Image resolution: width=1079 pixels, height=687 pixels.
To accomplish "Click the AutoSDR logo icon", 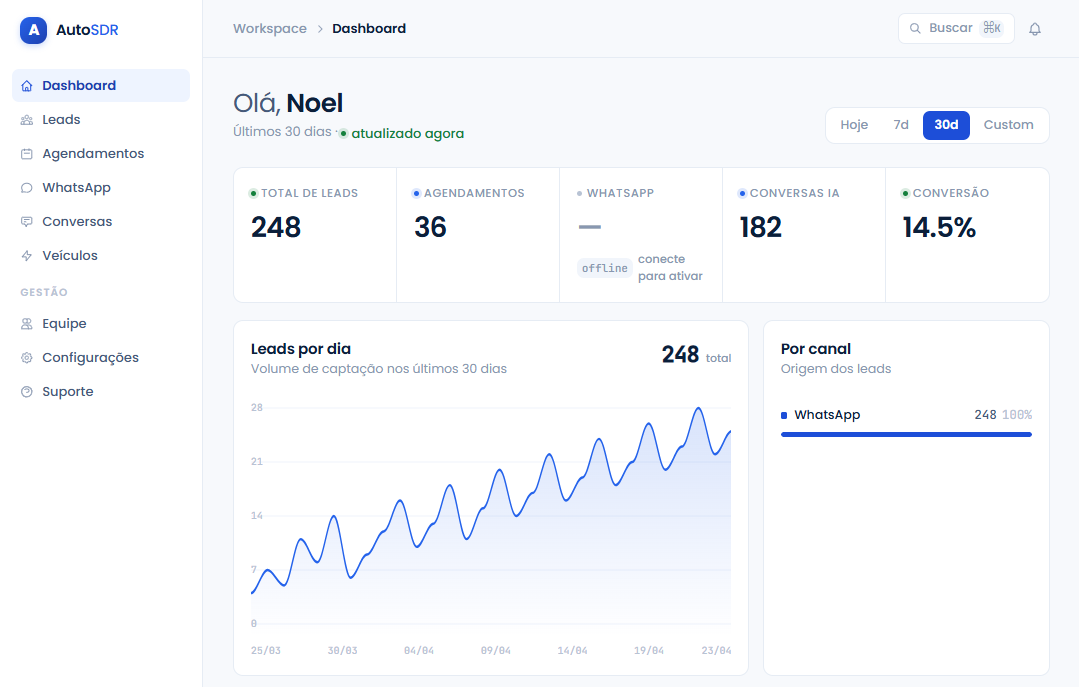I will [x=33, y=30].
